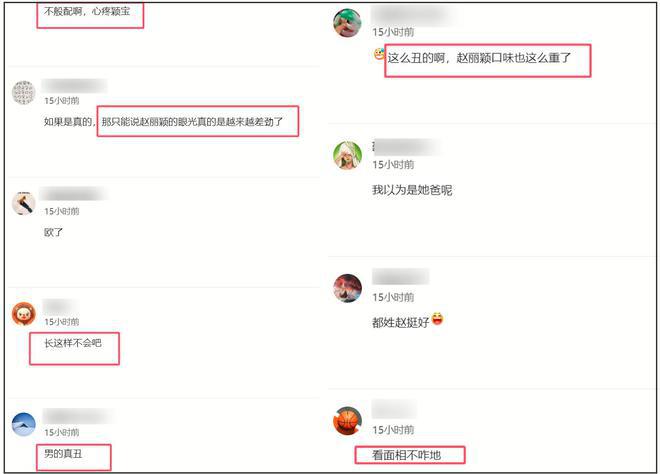Click the comment 长这样不会吧
The width and height of the screenshot is (660, 474).
pos(73,343)
